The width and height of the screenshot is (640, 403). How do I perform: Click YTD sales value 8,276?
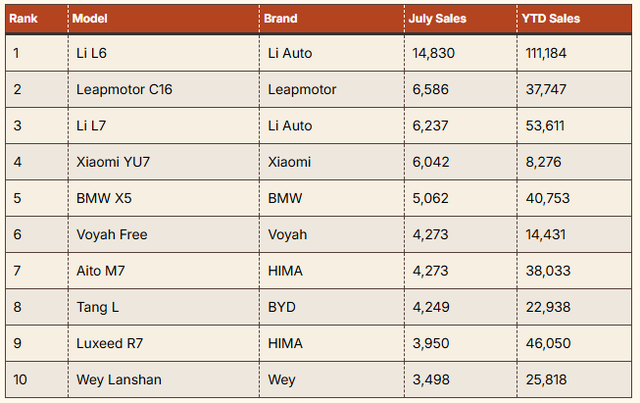pos(544,162)
